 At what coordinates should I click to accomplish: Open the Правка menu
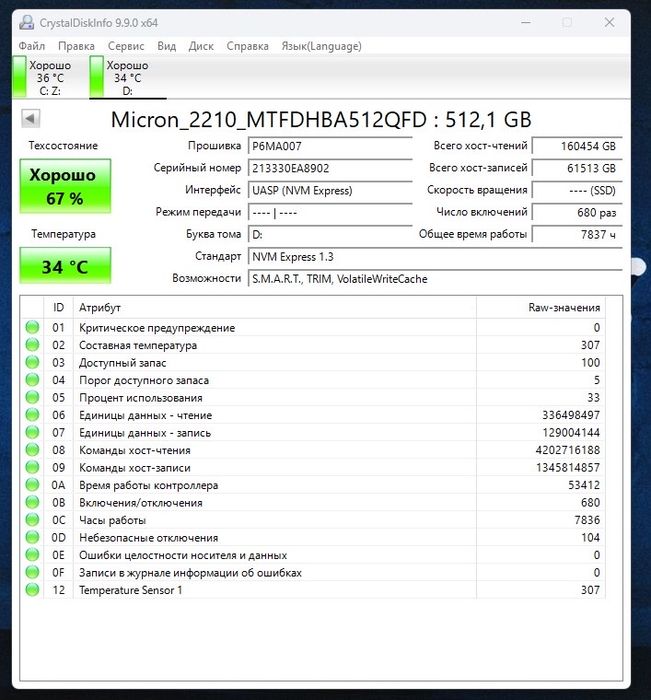pyautogui.click(x=76, y=46)
